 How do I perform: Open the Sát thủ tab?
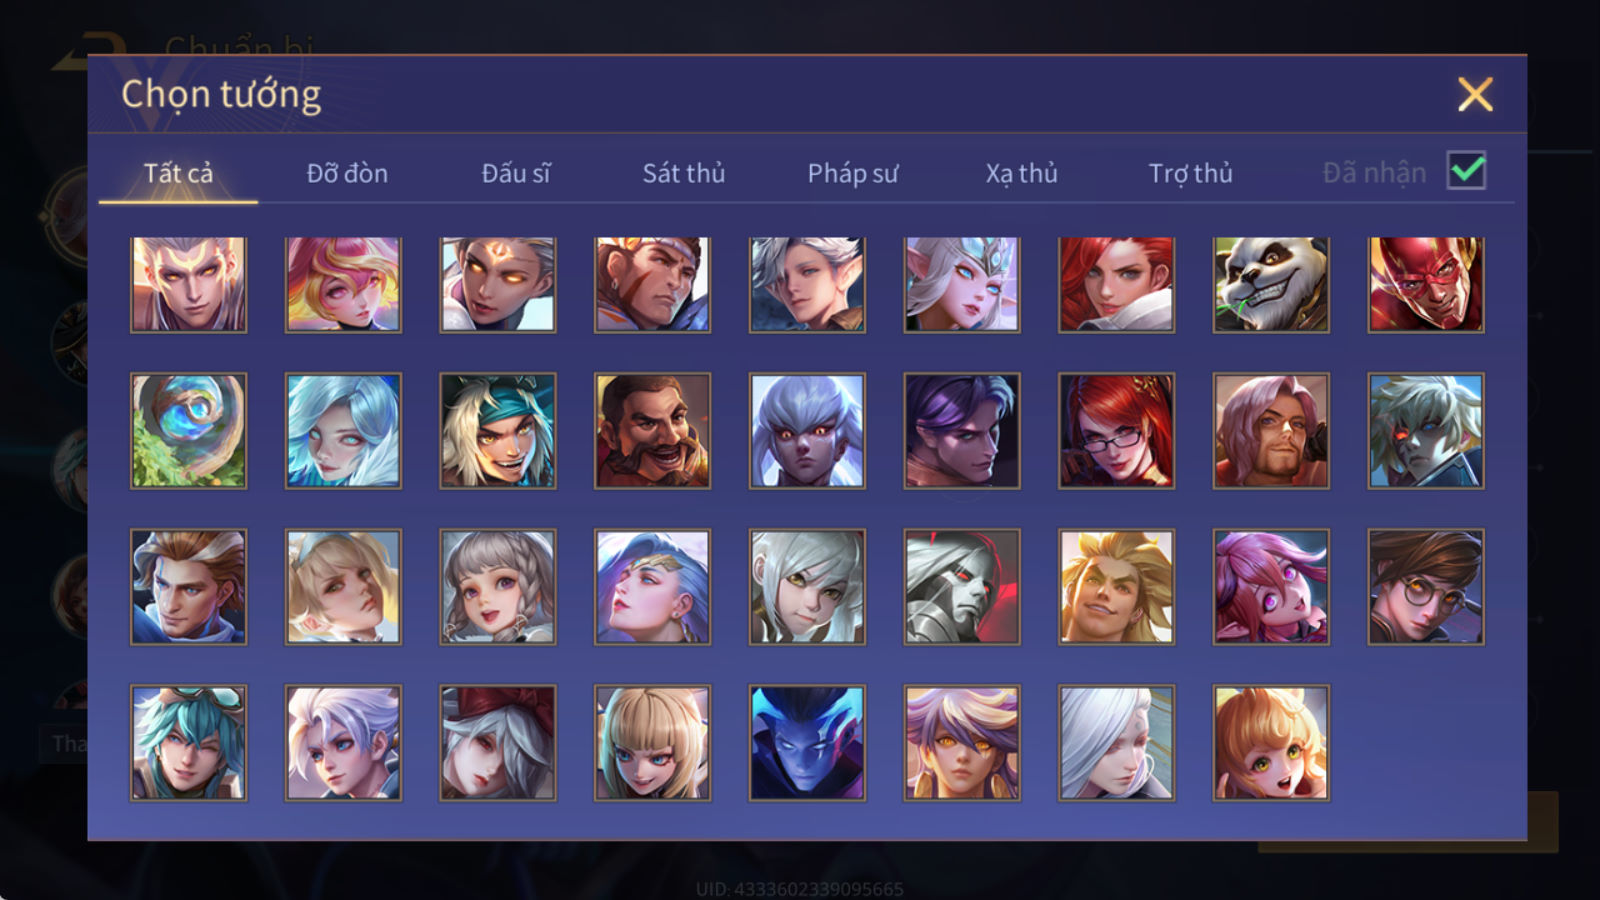point(683,173)
